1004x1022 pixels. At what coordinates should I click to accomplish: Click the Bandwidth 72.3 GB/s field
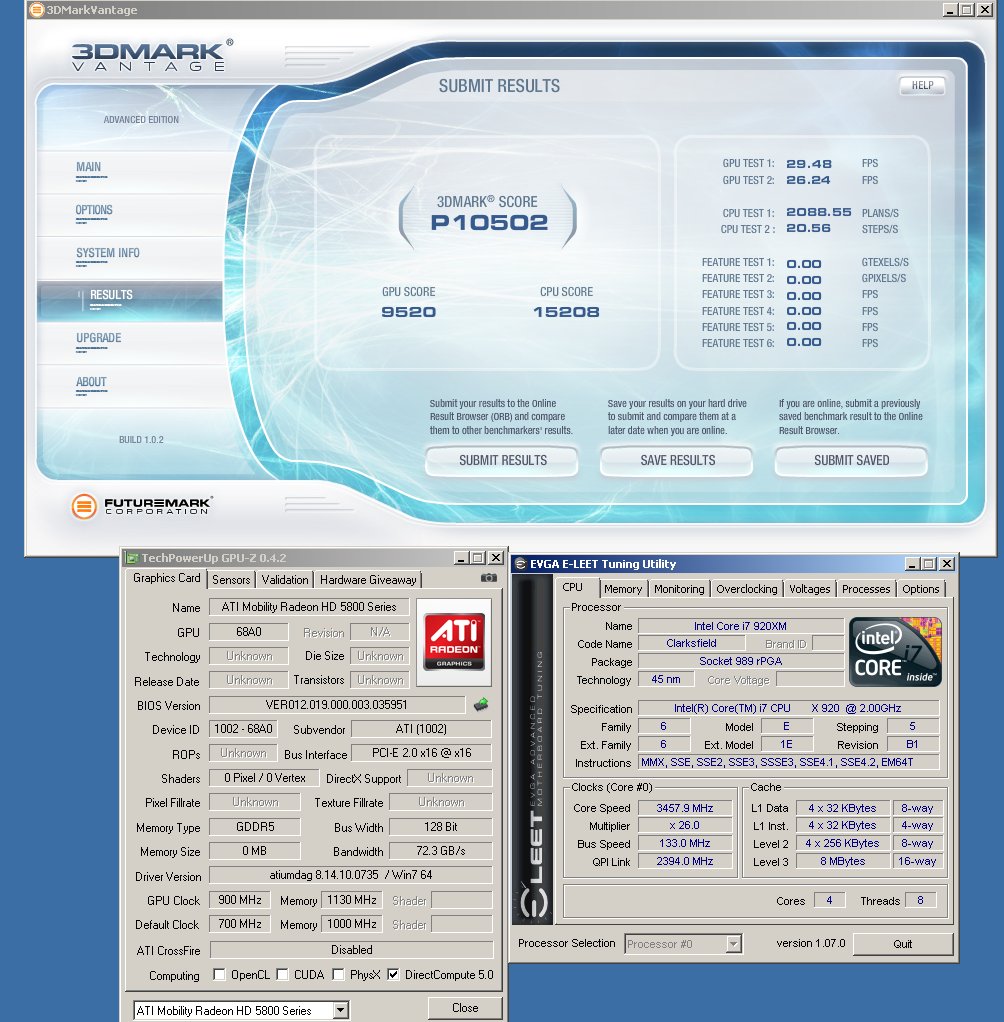pyautogui.click(x=440, y=851)
